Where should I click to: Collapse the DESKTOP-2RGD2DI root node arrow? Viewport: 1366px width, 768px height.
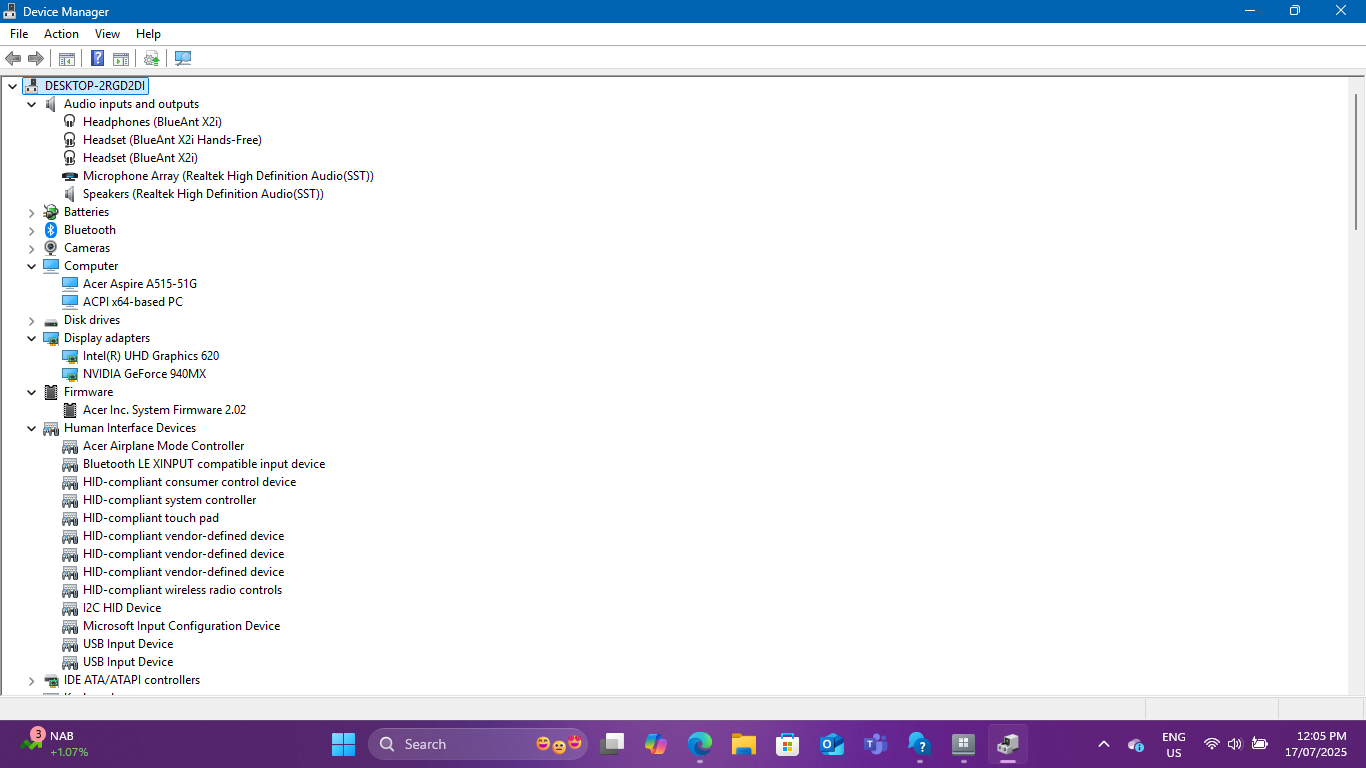13,86
